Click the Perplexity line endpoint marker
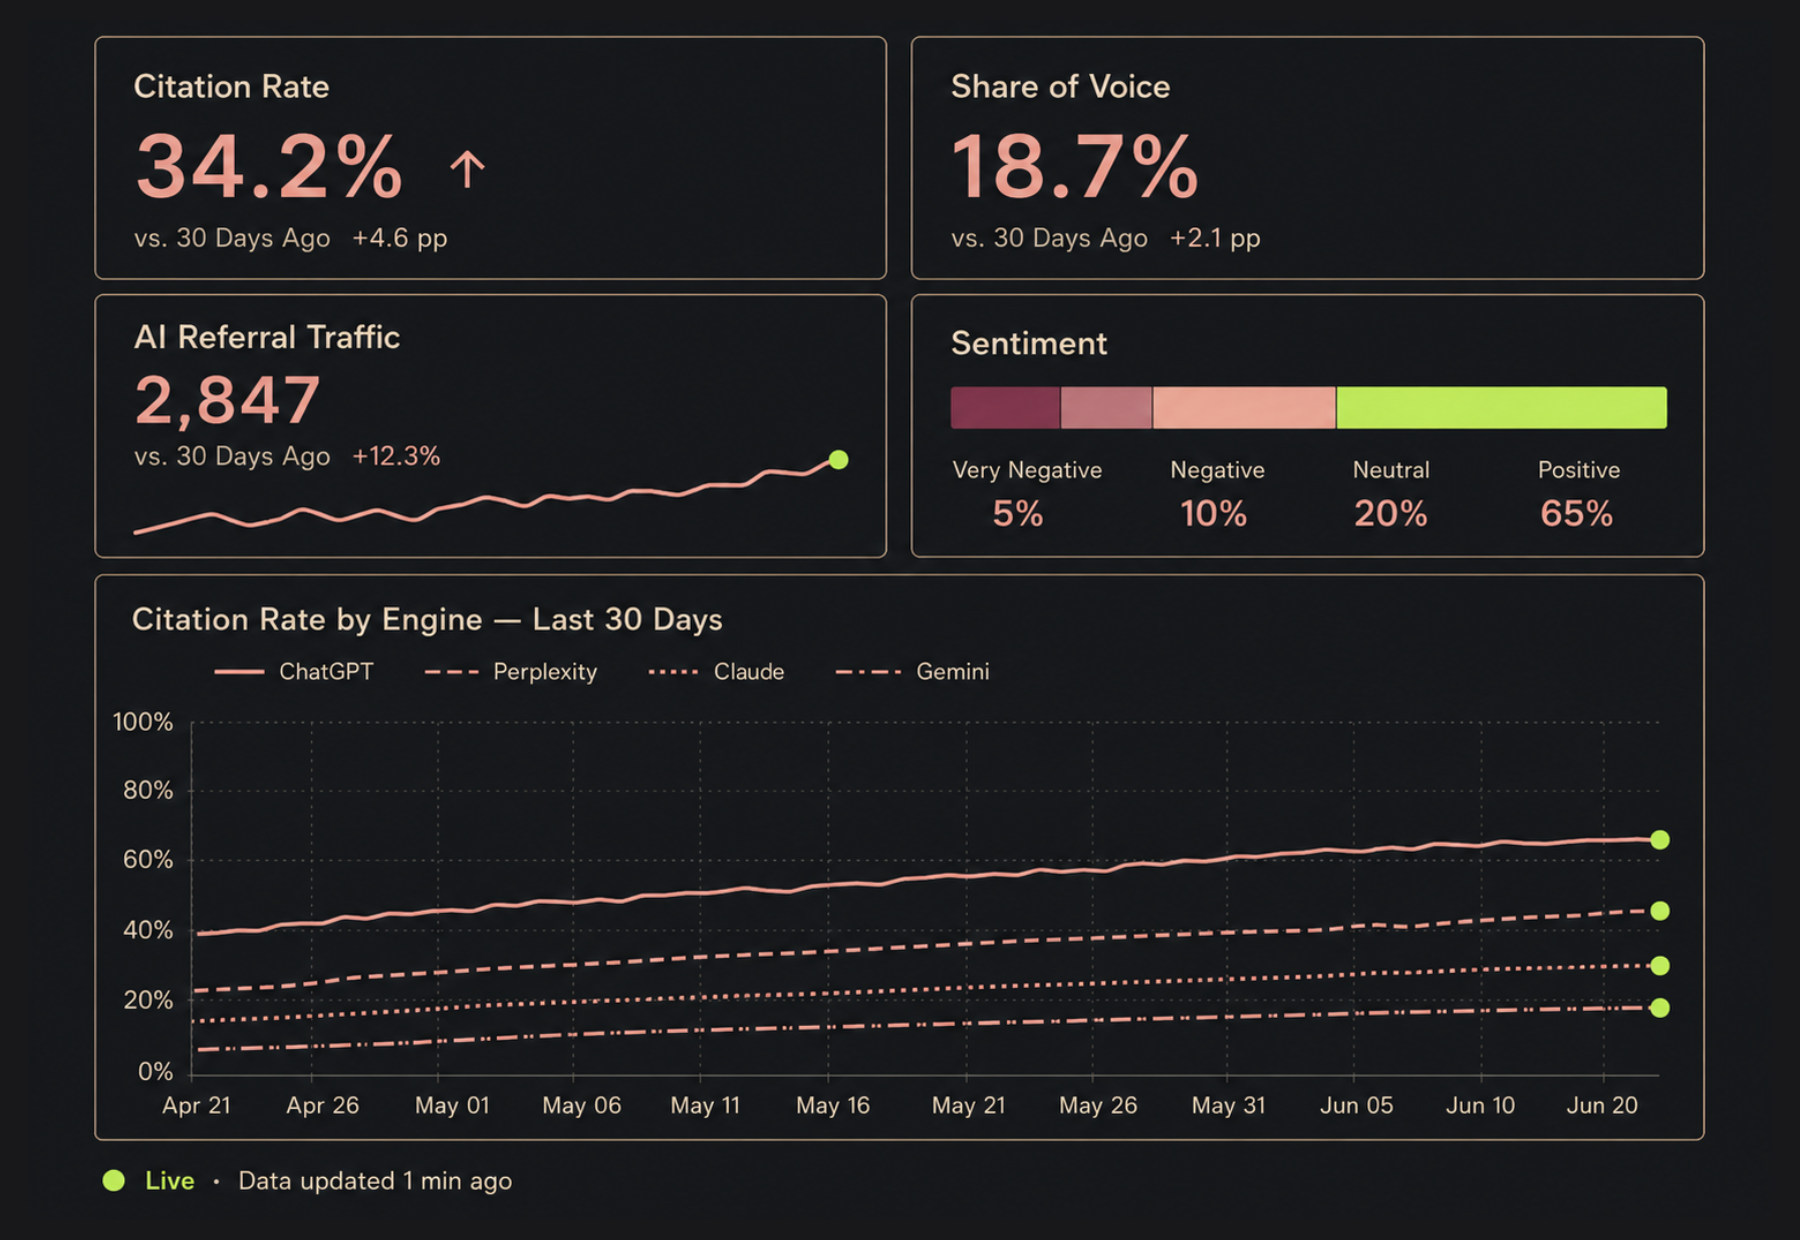The image size is (1800, 1240). 1660,911
